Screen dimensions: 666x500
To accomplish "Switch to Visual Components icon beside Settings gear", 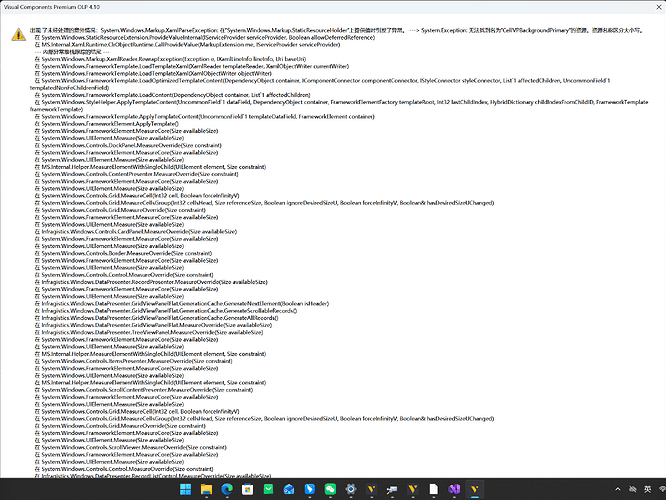I will click(372, 489).
